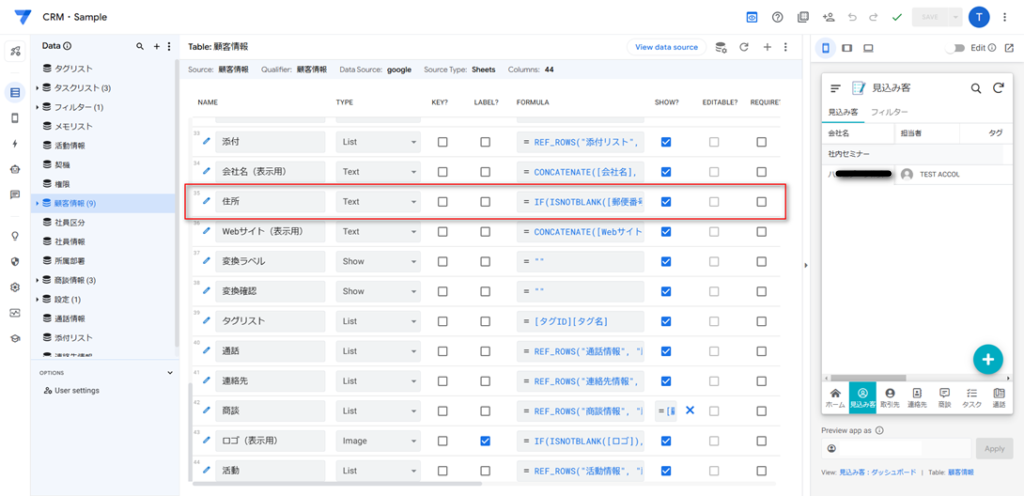
Task: Click the View data source button
Action: click(666, 47)
